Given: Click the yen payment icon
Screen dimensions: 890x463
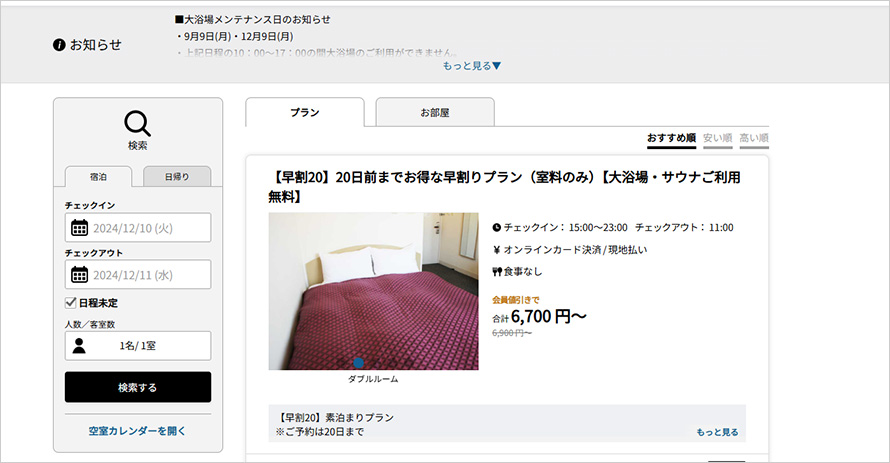Looking at the screenshot, I should click(x=497, y=250).
